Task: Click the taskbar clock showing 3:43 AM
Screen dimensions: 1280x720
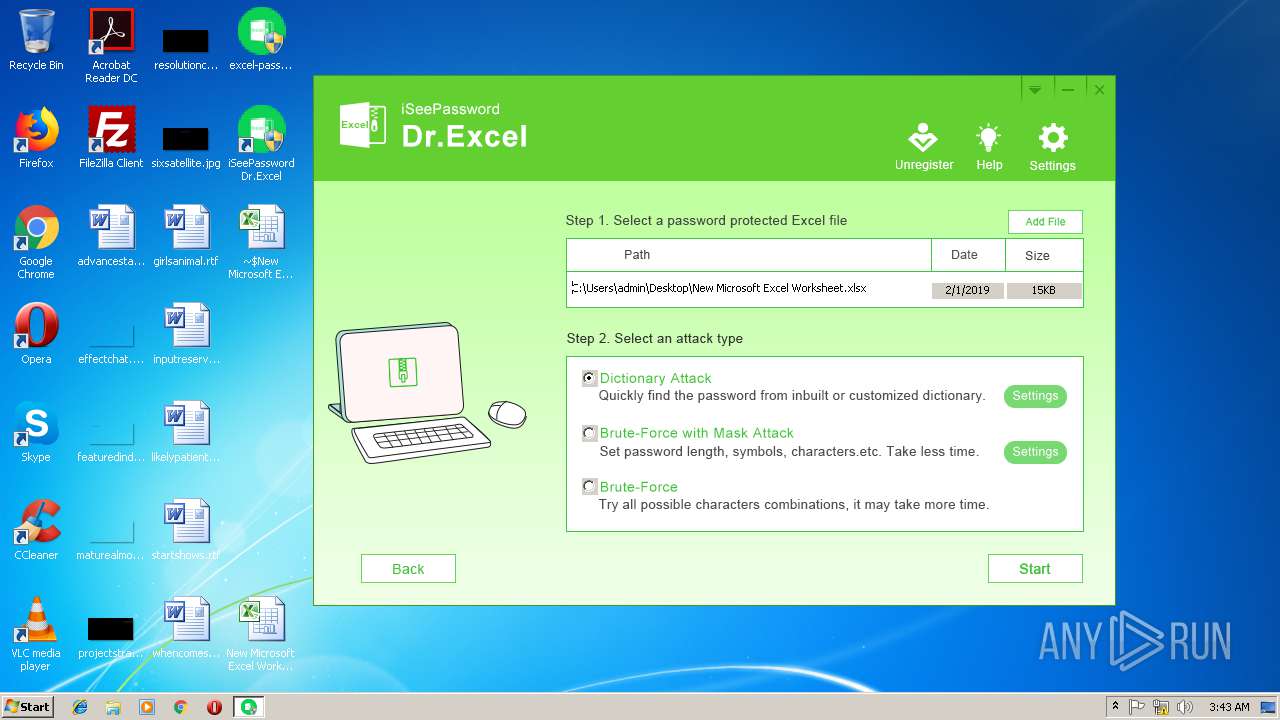Action: tap(1229, 707)
